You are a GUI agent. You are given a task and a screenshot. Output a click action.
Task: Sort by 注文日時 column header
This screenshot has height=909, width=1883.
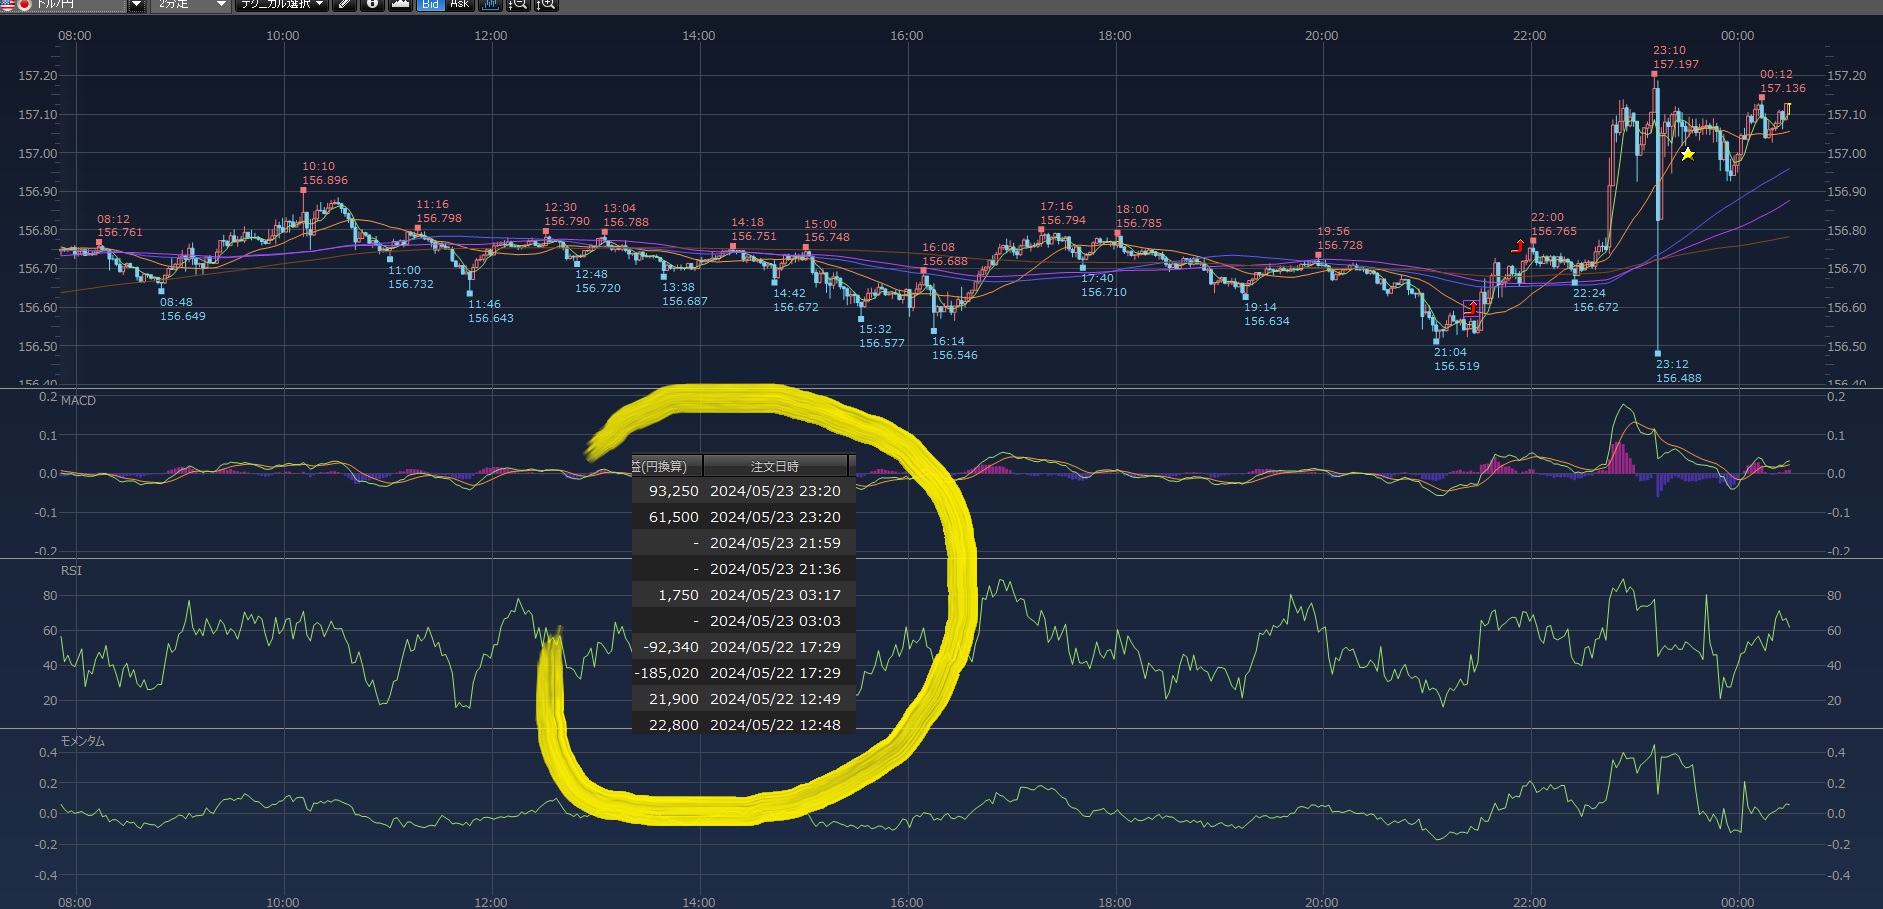point(775,467)
